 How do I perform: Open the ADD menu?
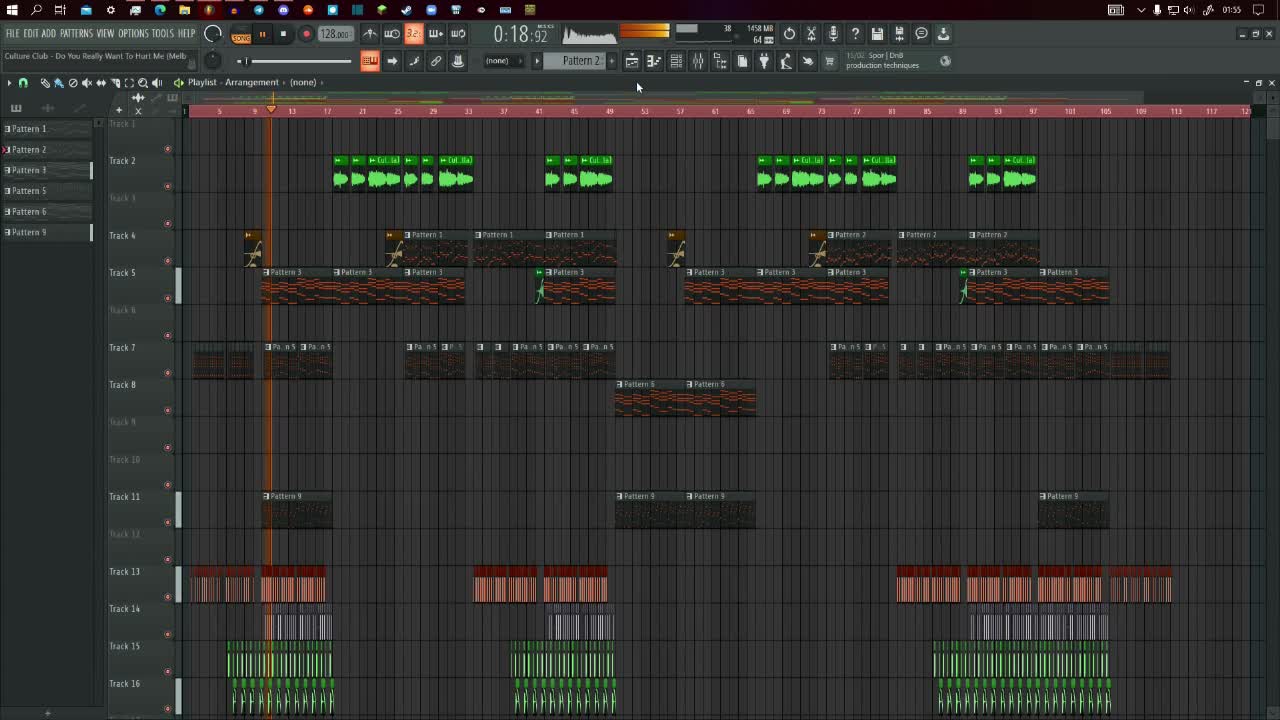click(x=49, y=34)
